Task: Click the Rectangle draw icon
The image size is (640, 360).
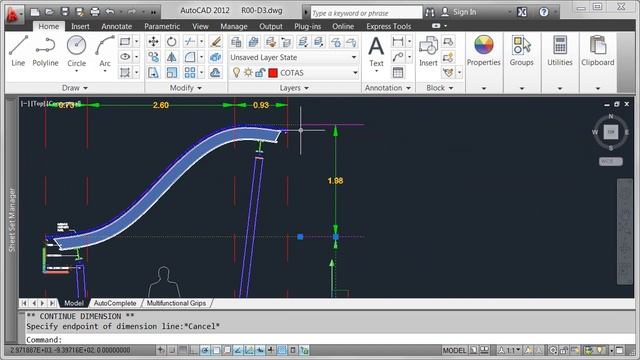Action: [125, 41]
